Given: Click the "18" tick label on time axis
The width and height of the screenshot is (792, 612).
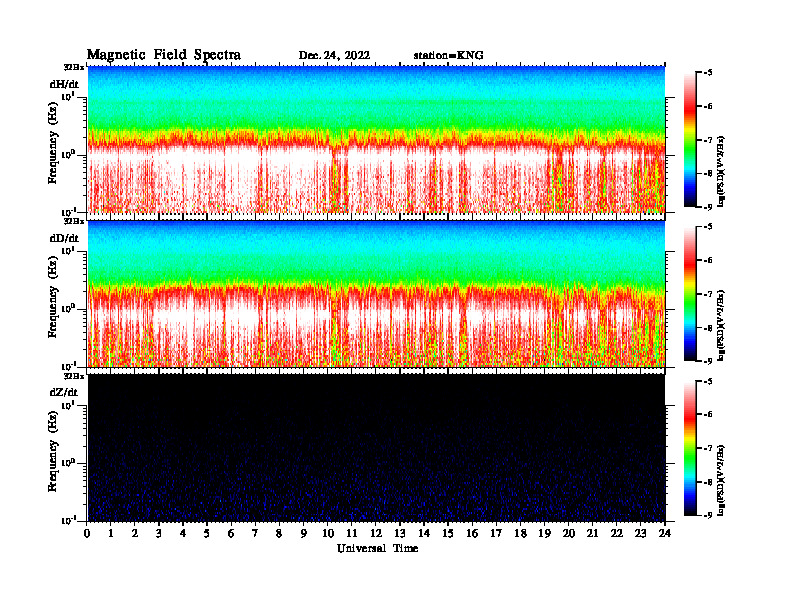Looking at the screenshot, I should pos(520,534).
